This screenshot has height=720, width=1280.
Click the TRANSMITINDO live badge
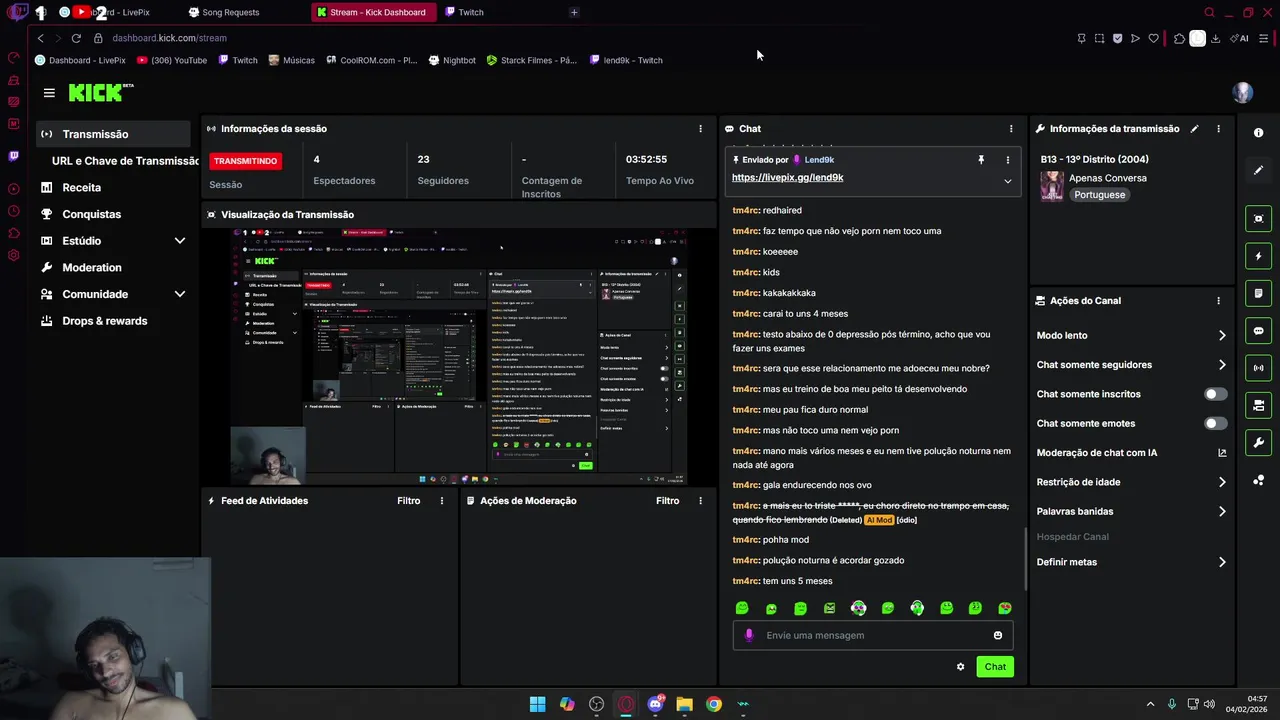[245, 161]
